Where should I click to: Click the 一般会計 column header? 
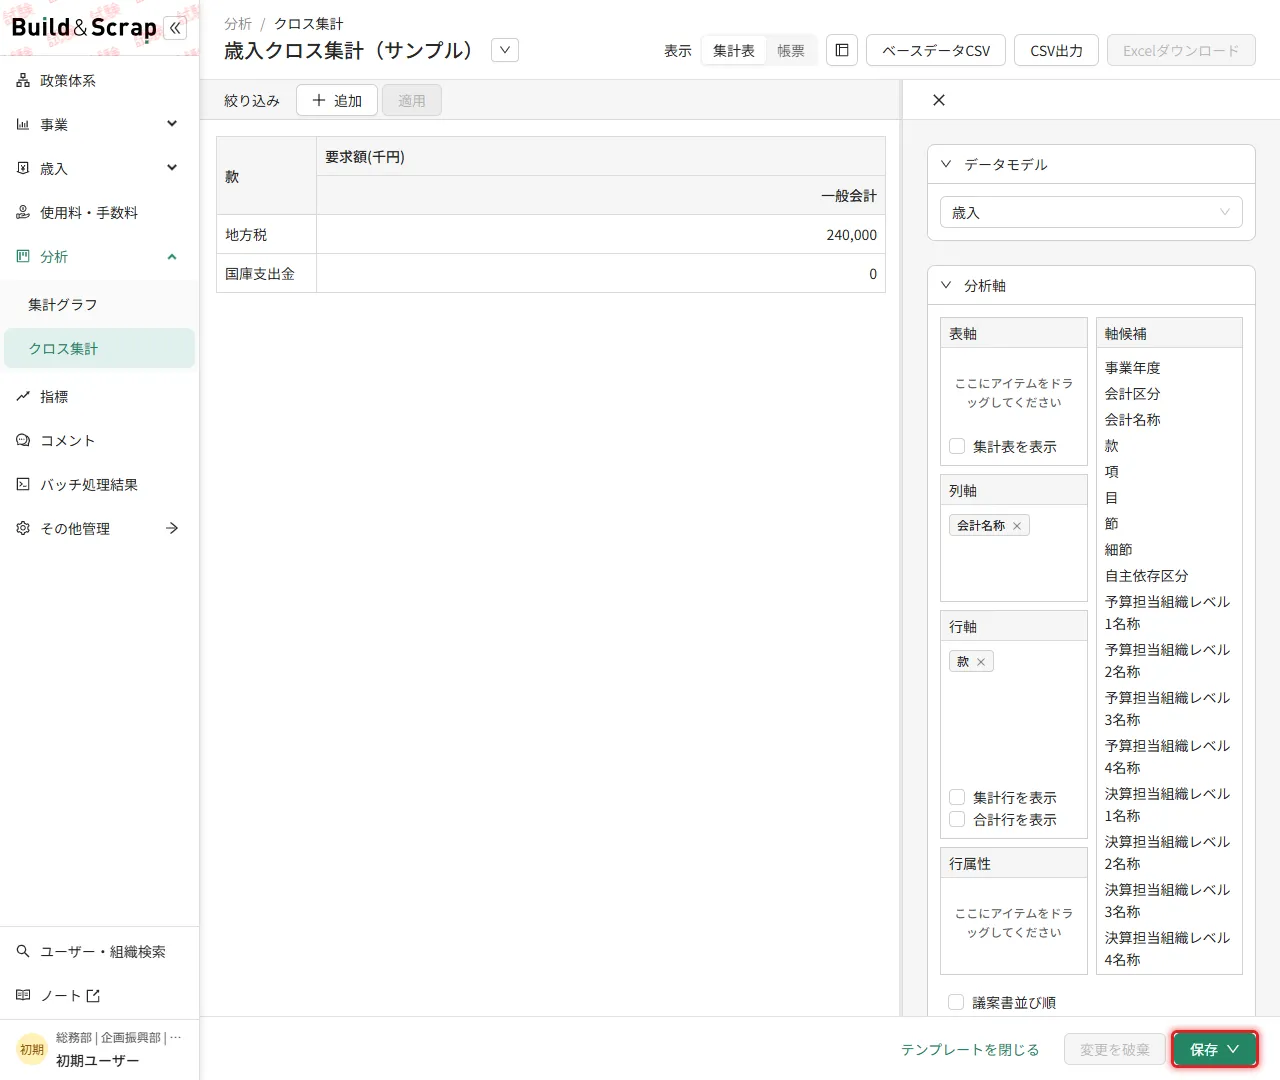click(x=601, y=196)
